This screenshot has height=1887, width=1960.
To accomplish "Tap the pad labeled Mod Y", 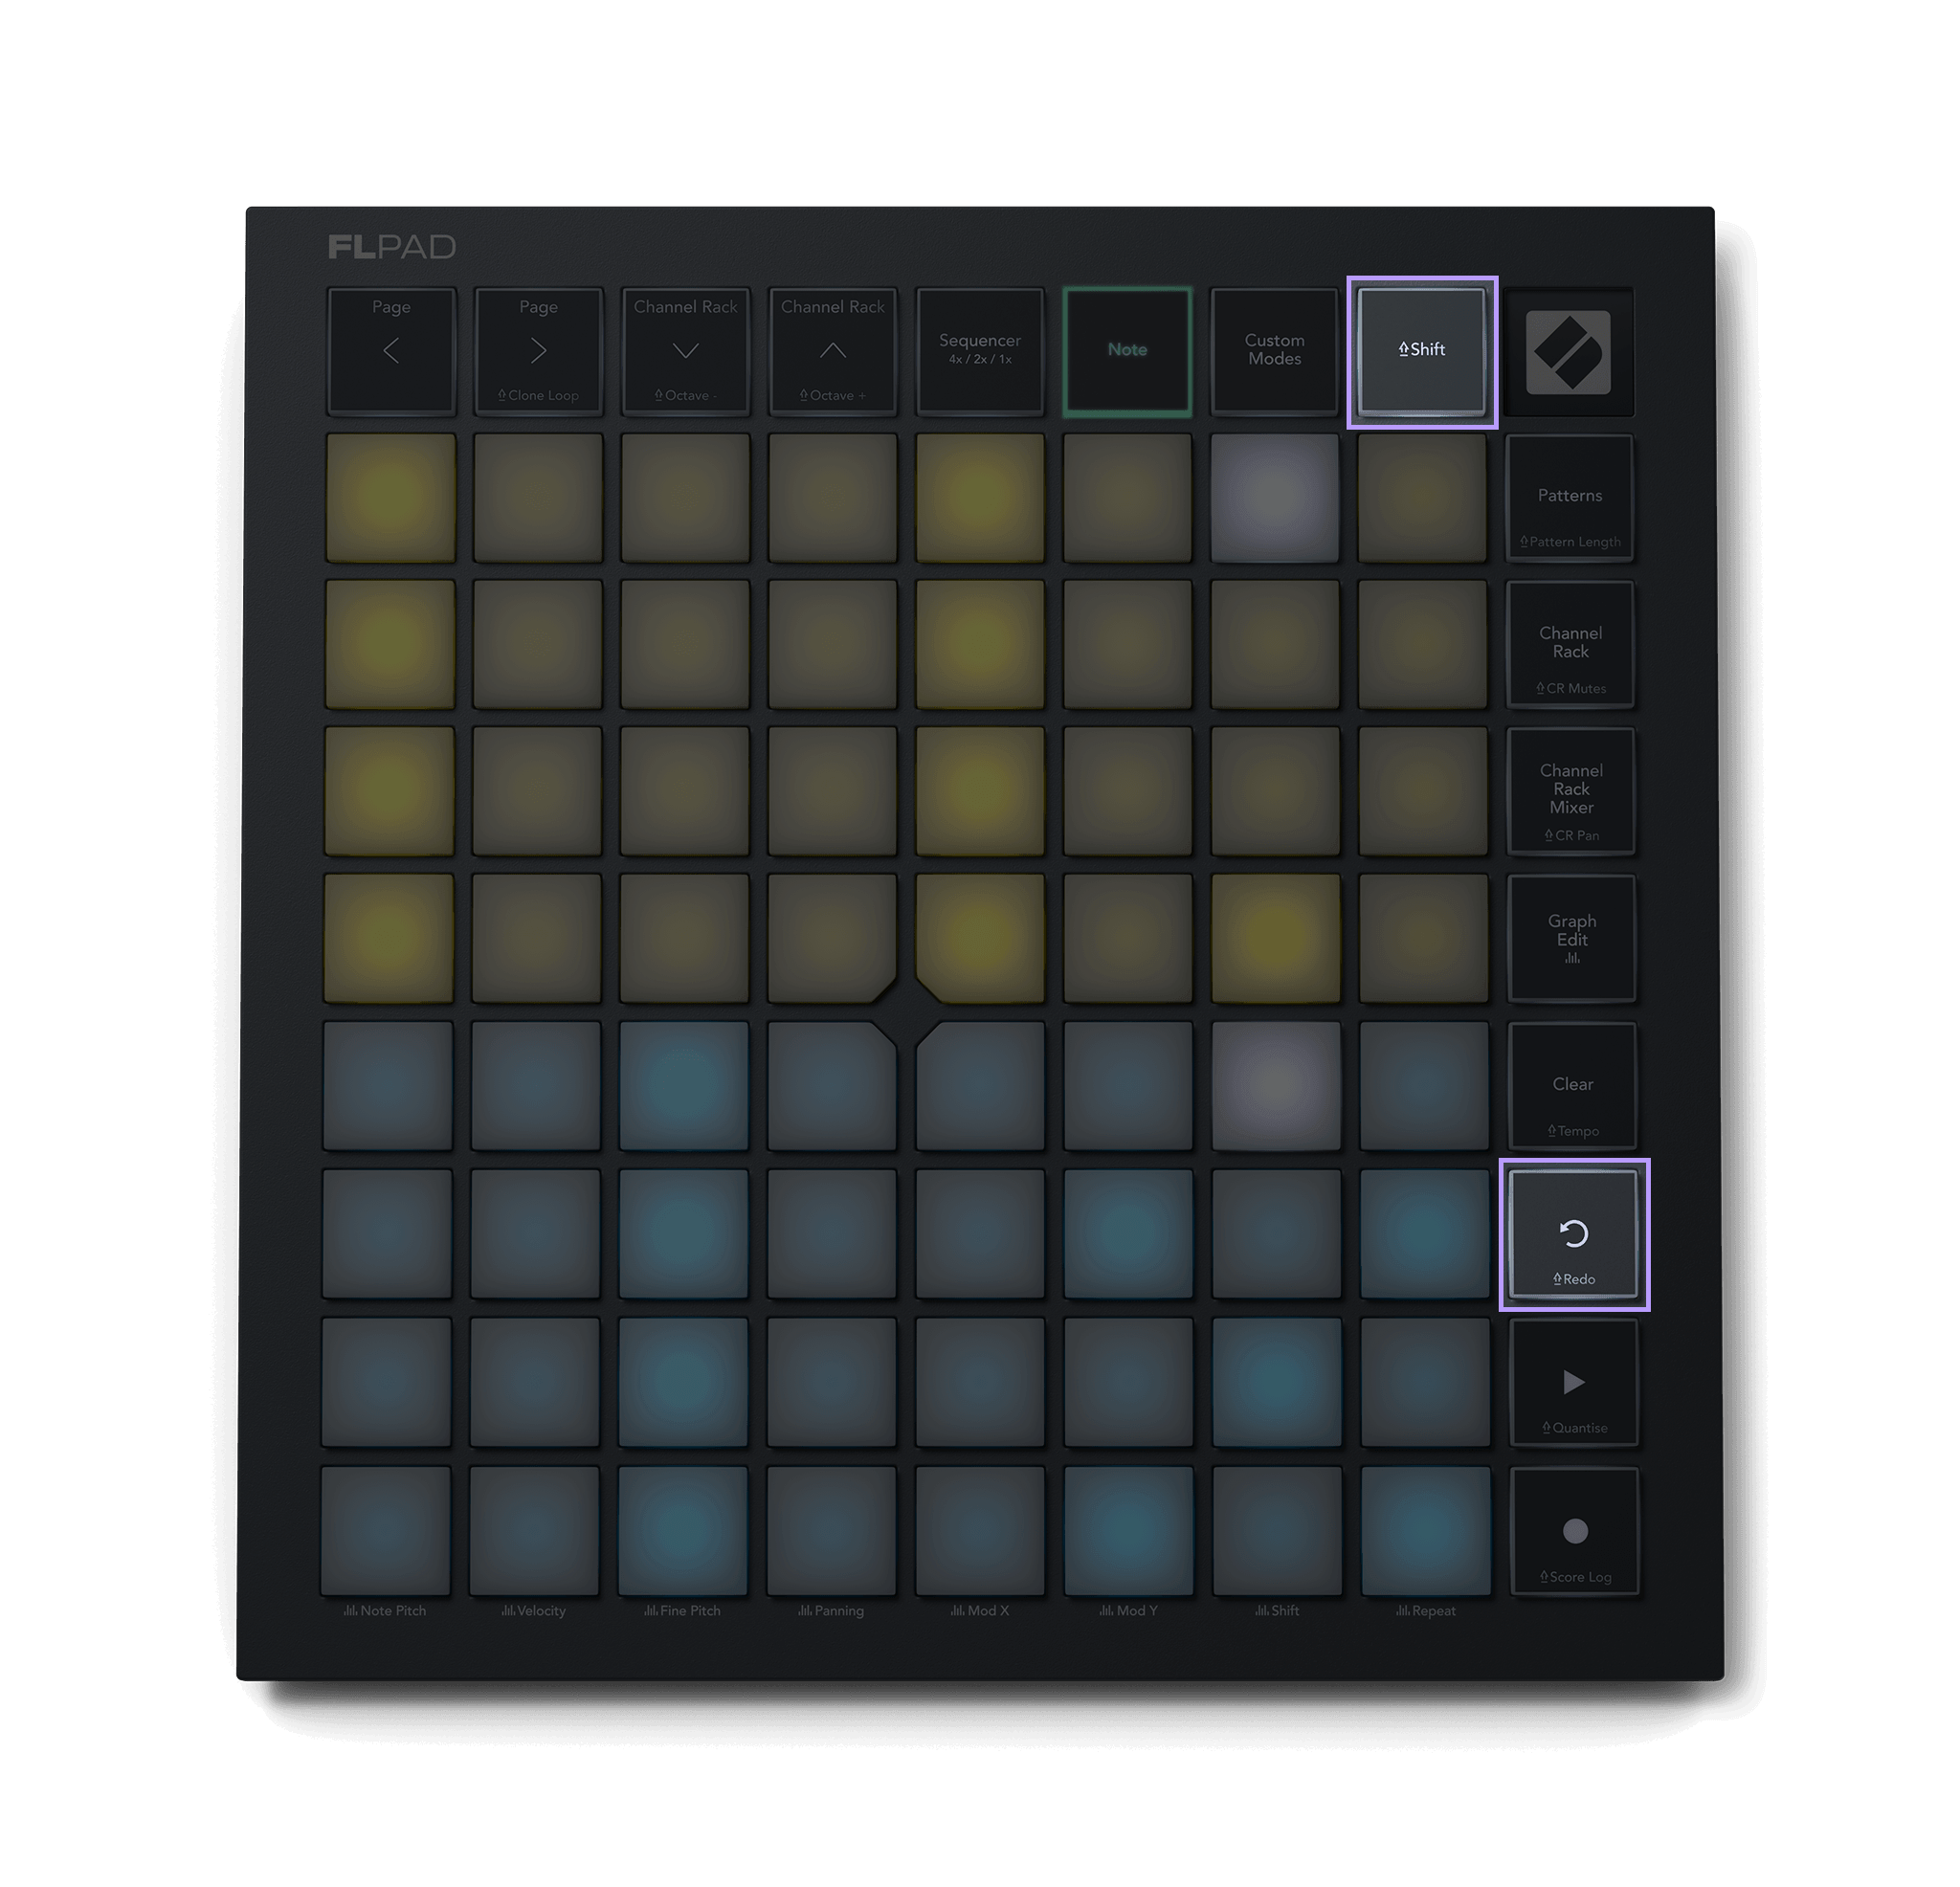I will (1128, 1530).
